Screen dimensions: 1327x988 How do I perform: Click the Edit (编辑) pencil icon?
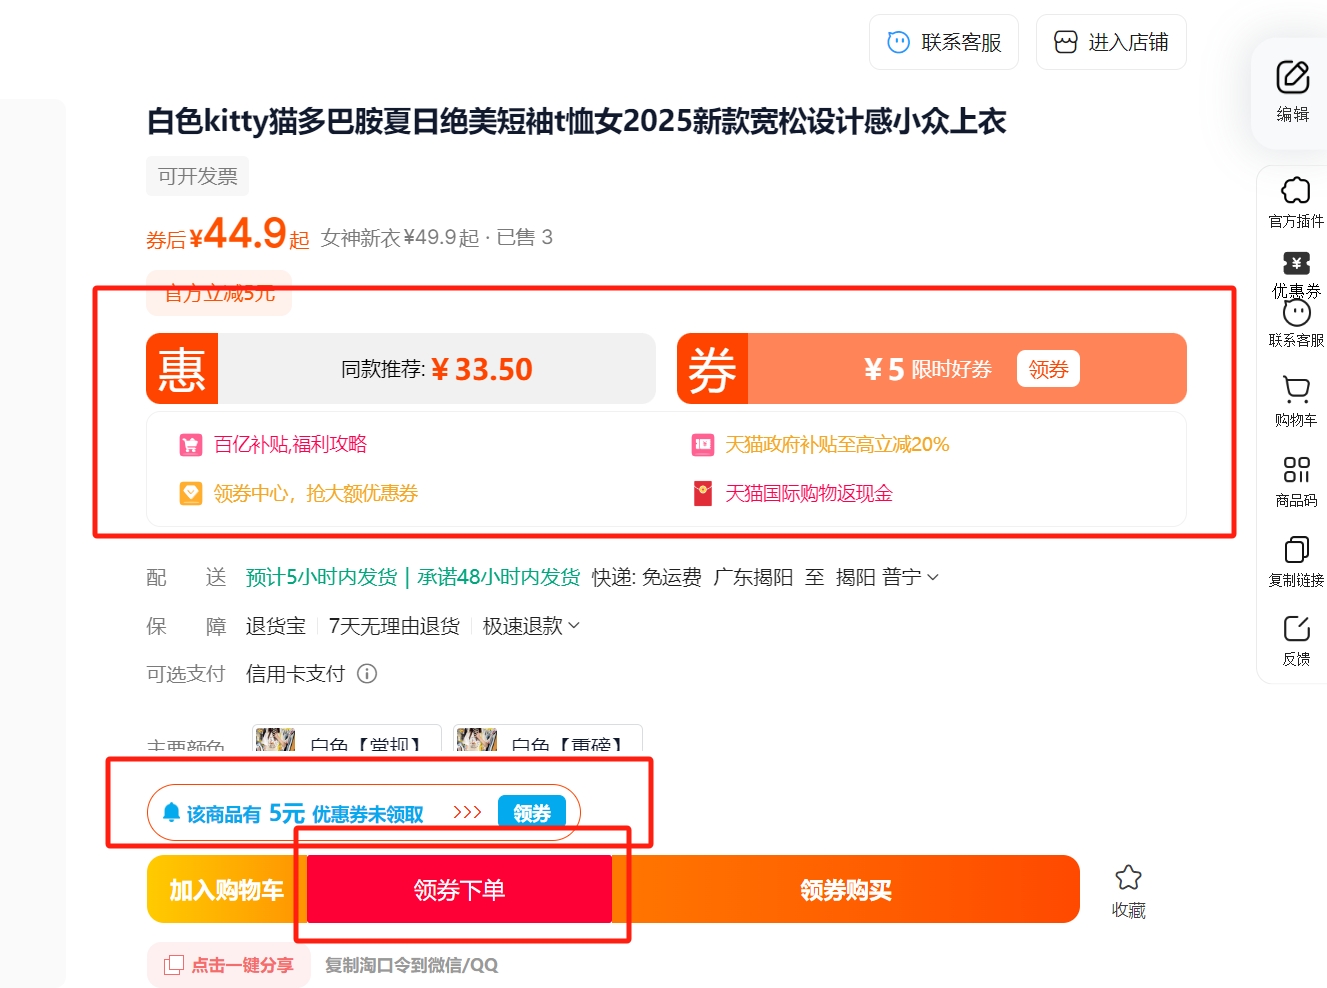(x=1292, y=78)
